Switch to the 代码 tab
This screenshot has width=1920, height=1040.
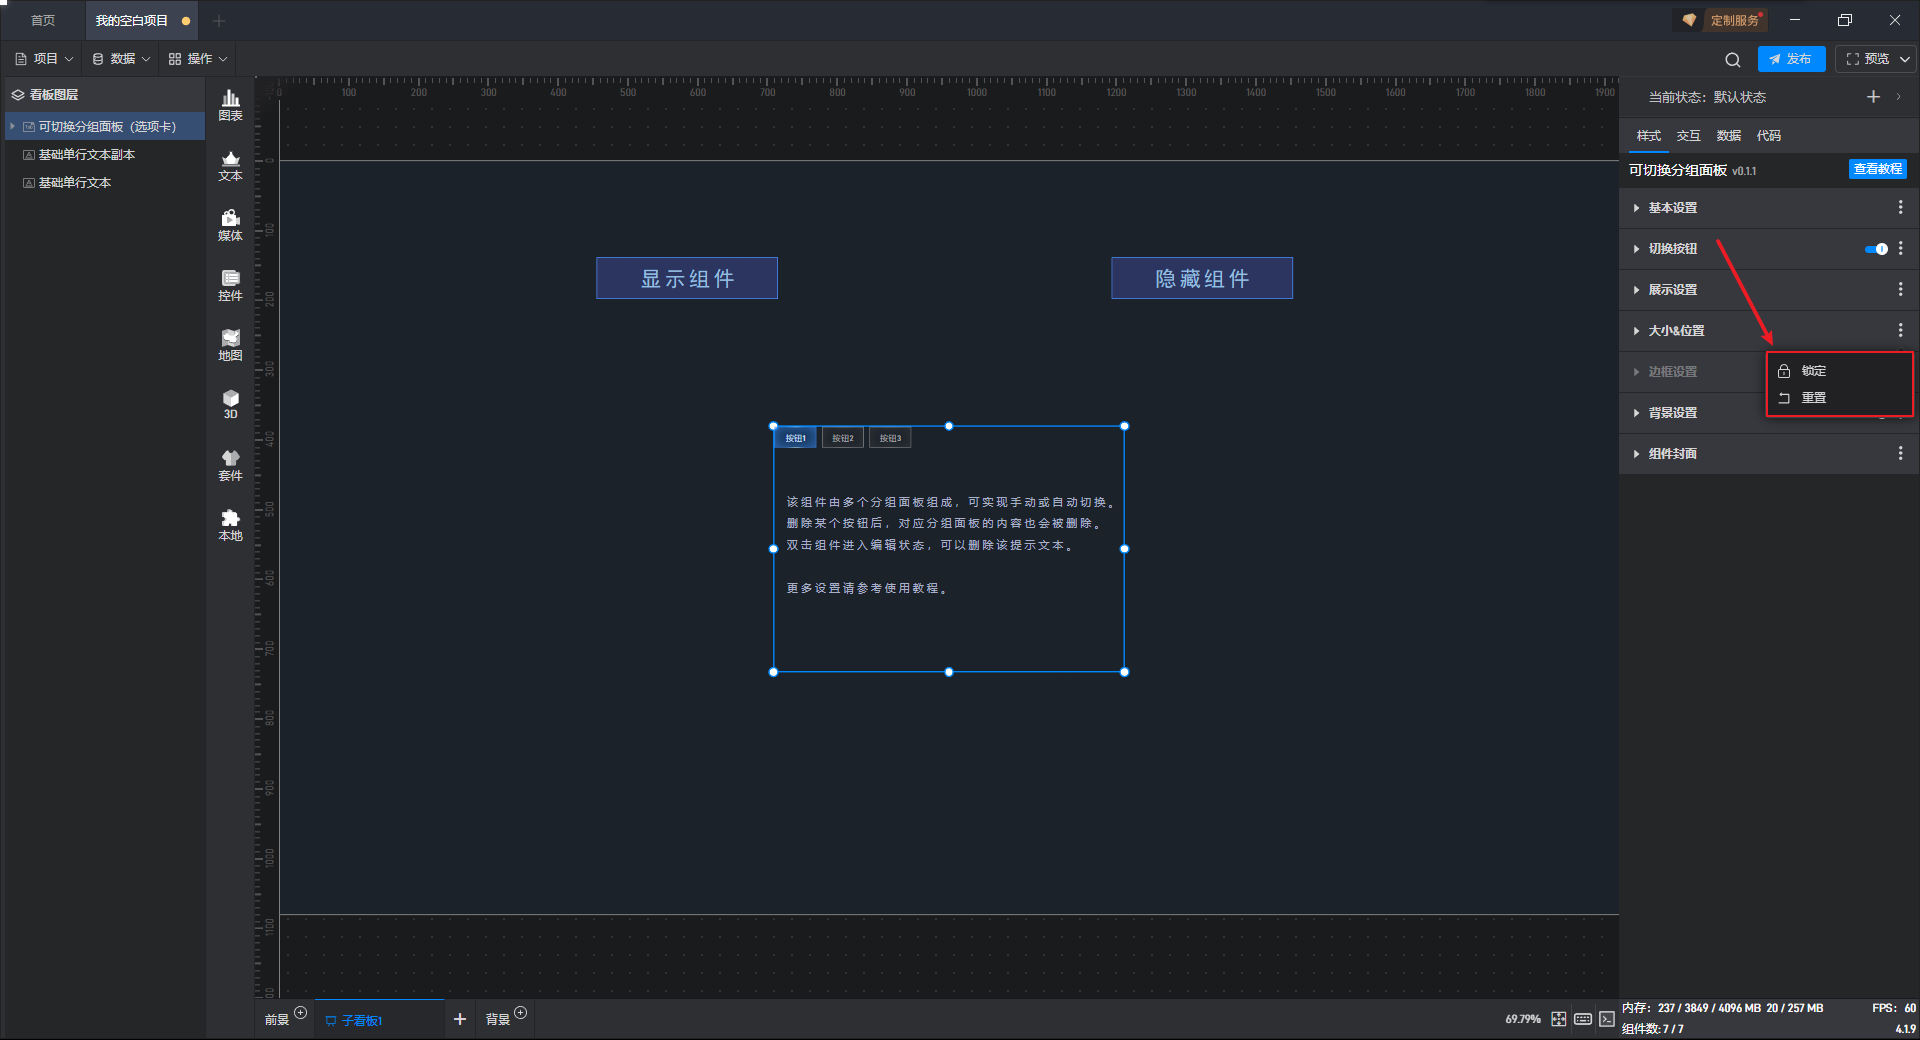pos(1768,136)
